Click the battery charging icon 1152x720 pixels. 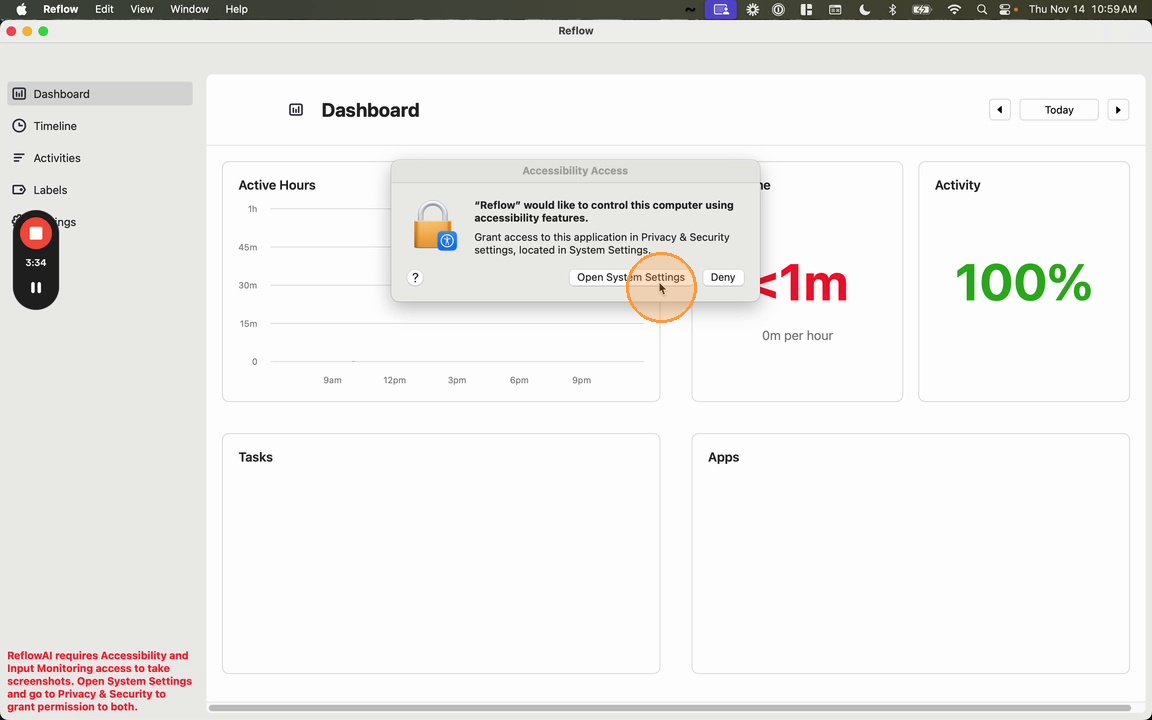coord(921,10)
